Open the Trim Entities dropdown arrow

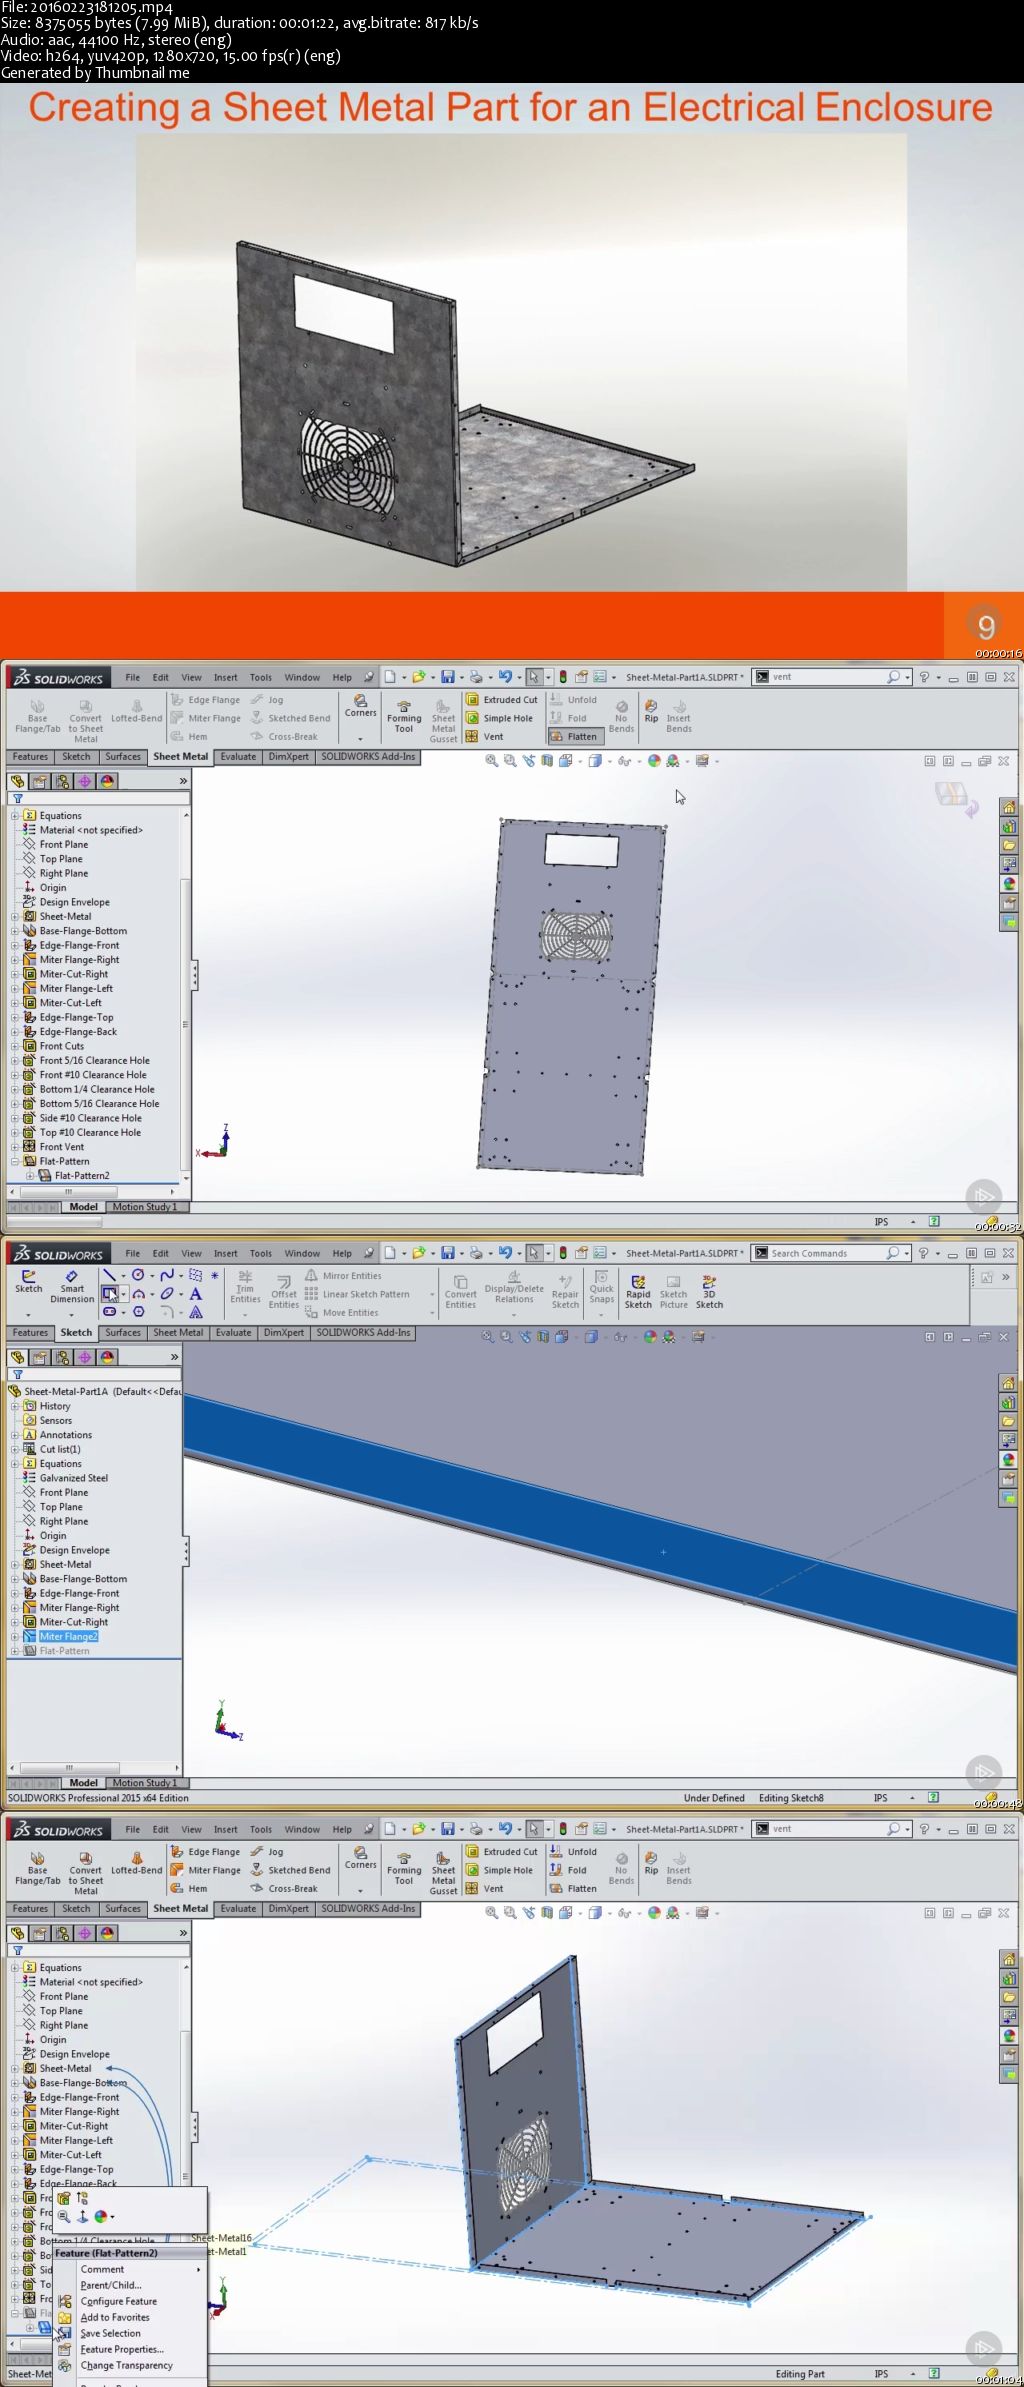[245, 1313]
